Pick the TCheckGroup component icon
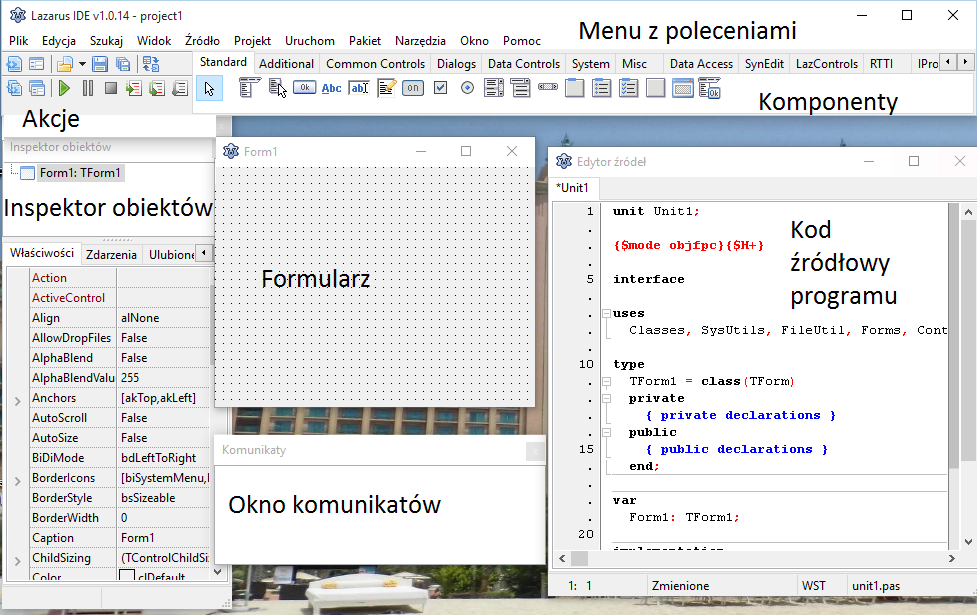The image size is (977, 615). pyautogui.click(x=629, y=88)
